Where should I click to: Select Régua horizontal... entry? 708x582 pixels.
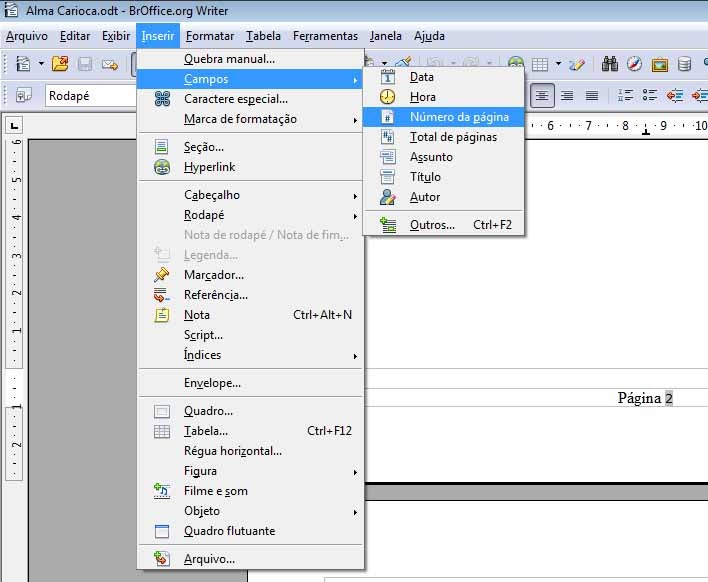click(x=250, y=451)
